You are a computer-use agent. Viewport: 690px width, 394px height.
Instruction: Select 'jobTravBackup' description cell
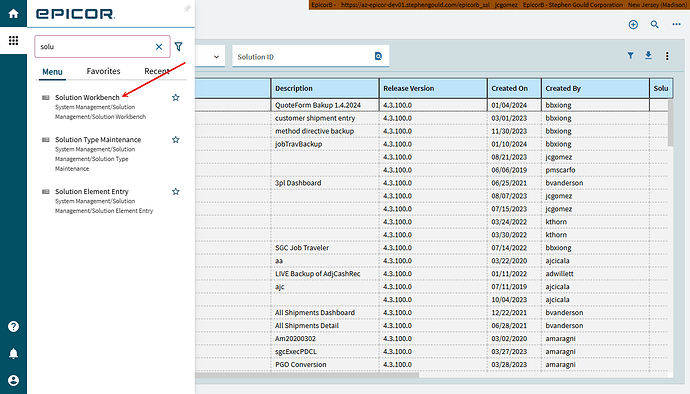(325, 144)
